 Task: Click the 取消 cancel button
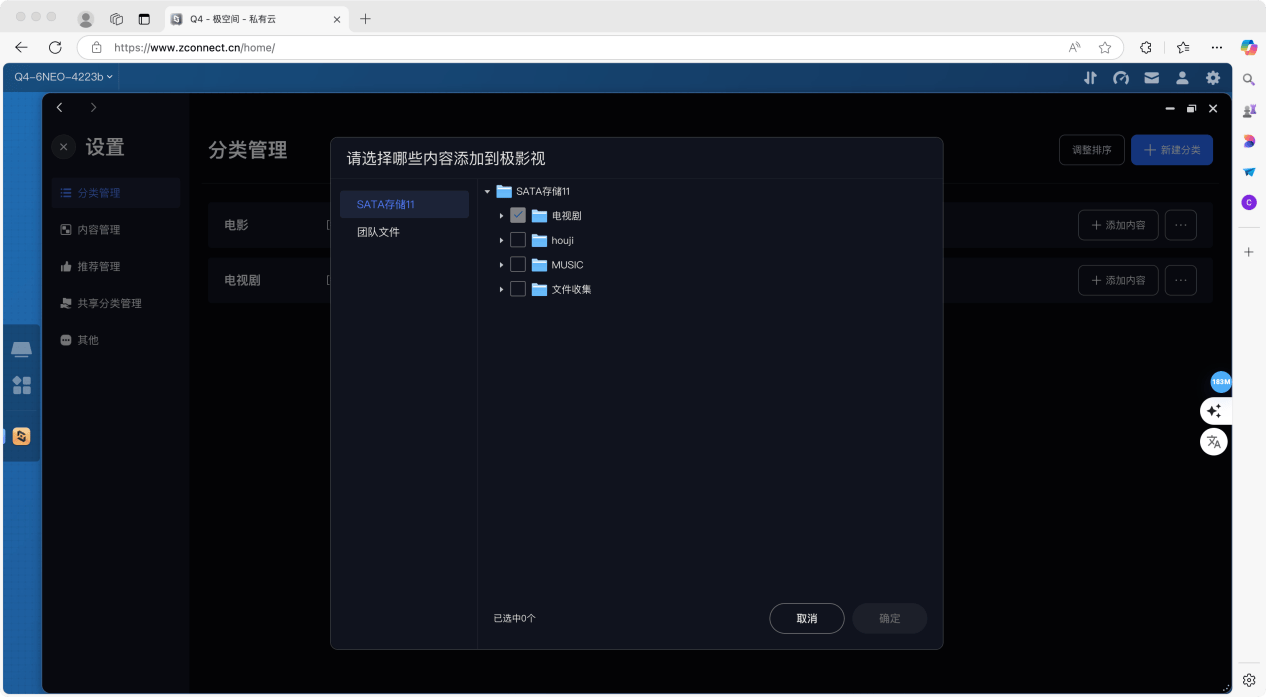806,618
